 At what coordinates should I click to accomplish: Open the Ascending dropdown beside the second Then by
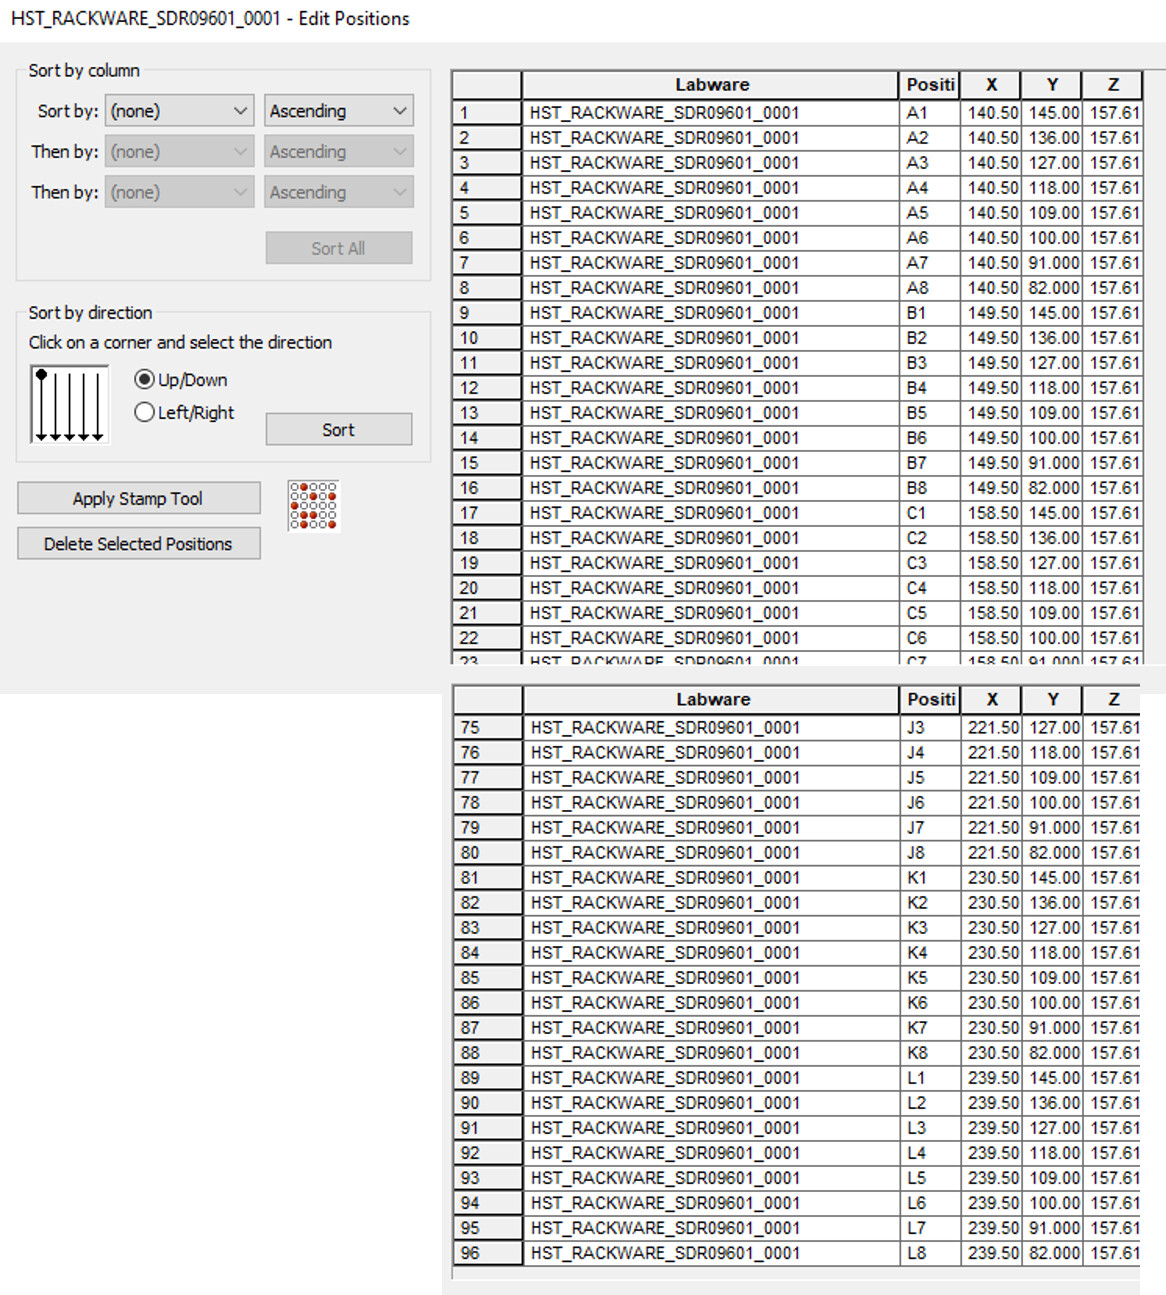tap(339, 192)
